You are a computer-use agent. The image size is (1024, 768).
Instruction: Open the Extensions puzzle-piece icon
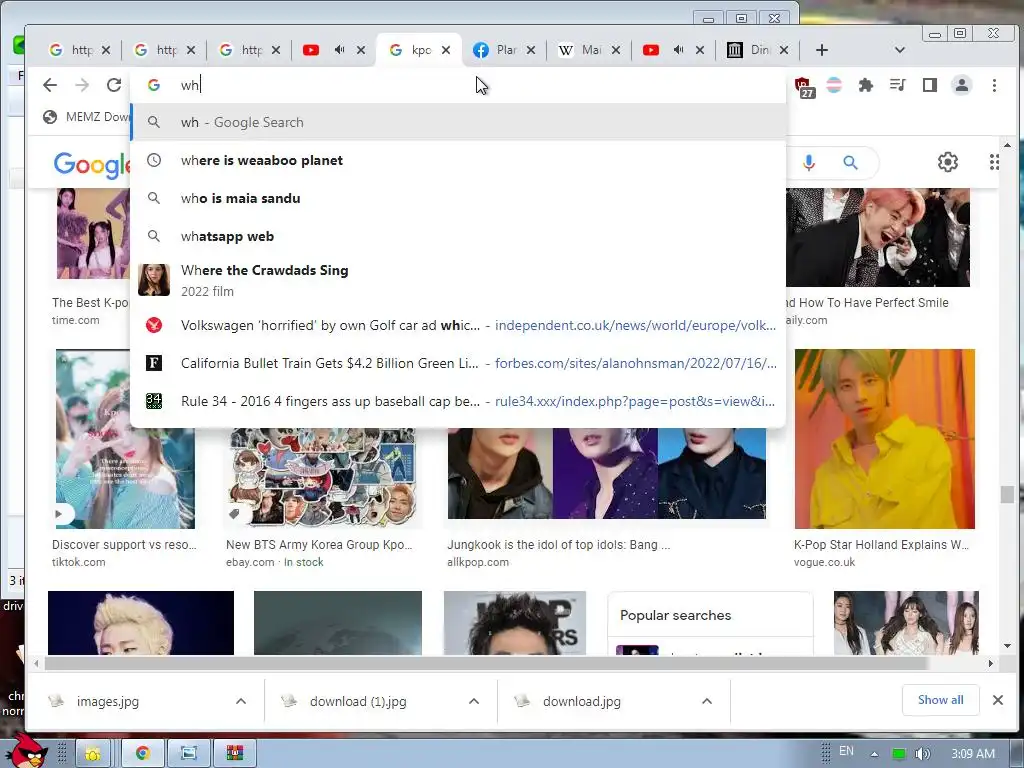(865, 85)
